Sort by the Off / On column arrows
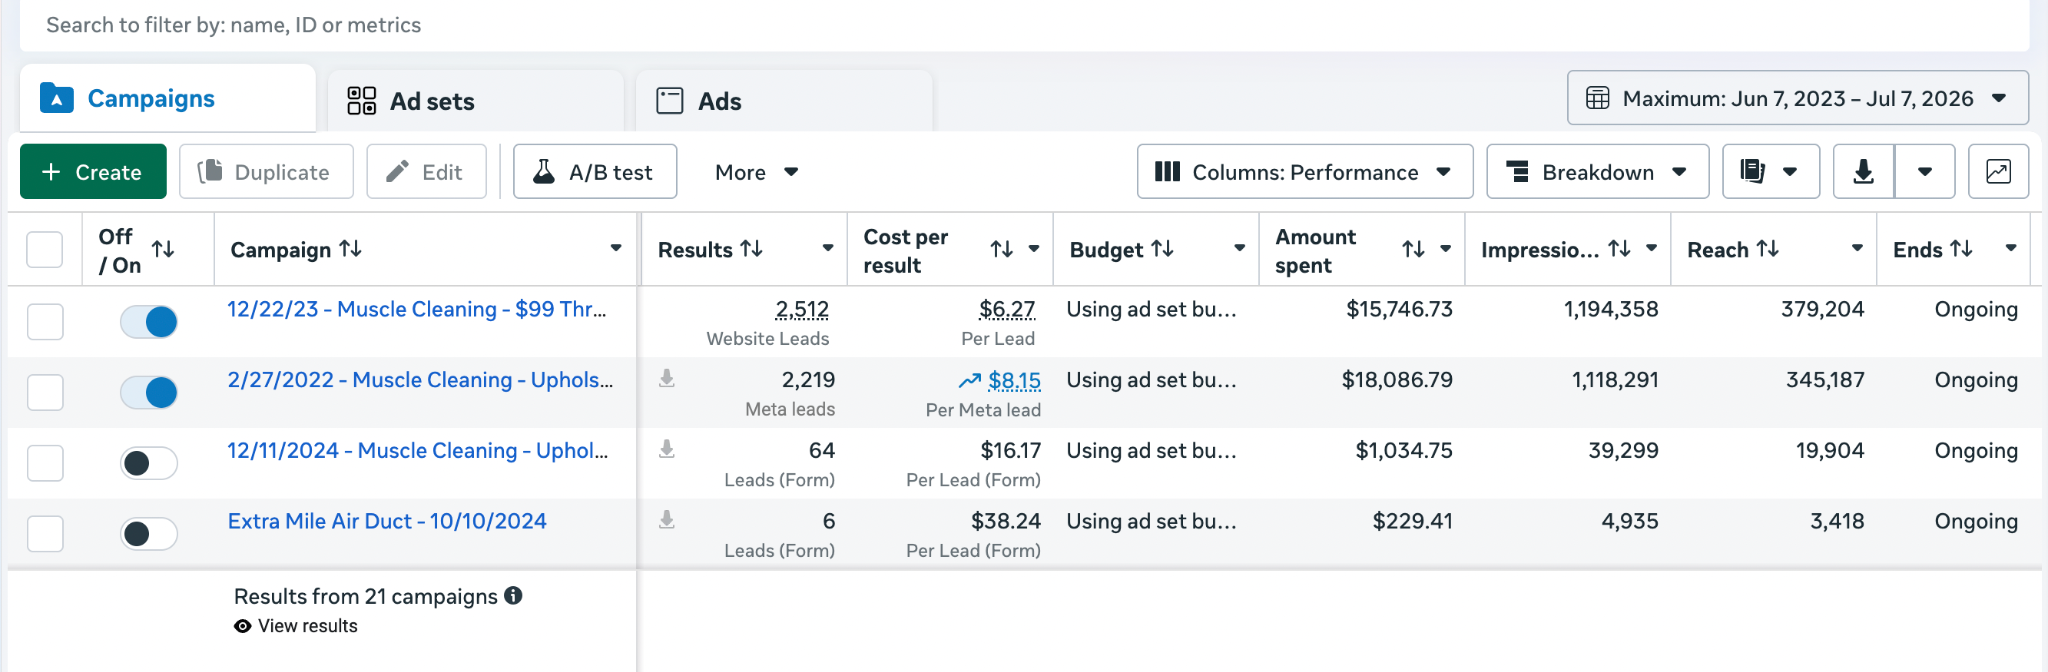Image resolution: width=2048 pixels, height=672 pixels. click(x=163, y=249)
